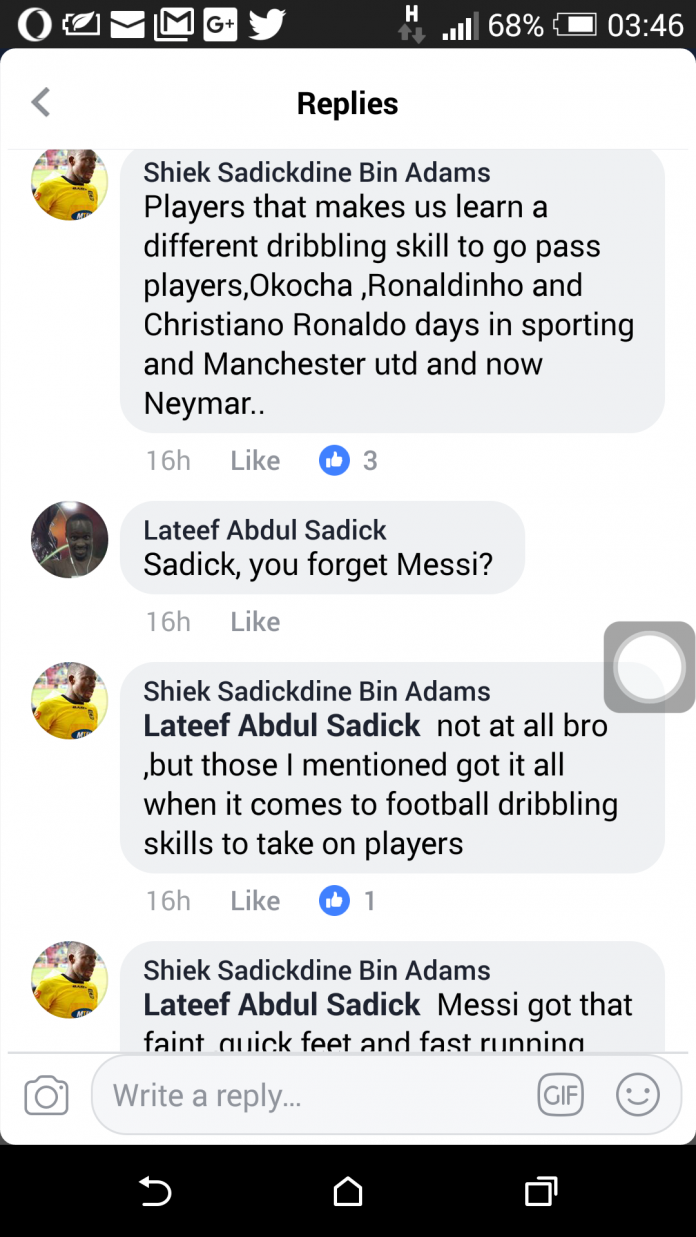The width and height of the screenshot is (696, 1237).
Task: Tap Lateef Abdul Sadick's profile picture
Action: 70,540
